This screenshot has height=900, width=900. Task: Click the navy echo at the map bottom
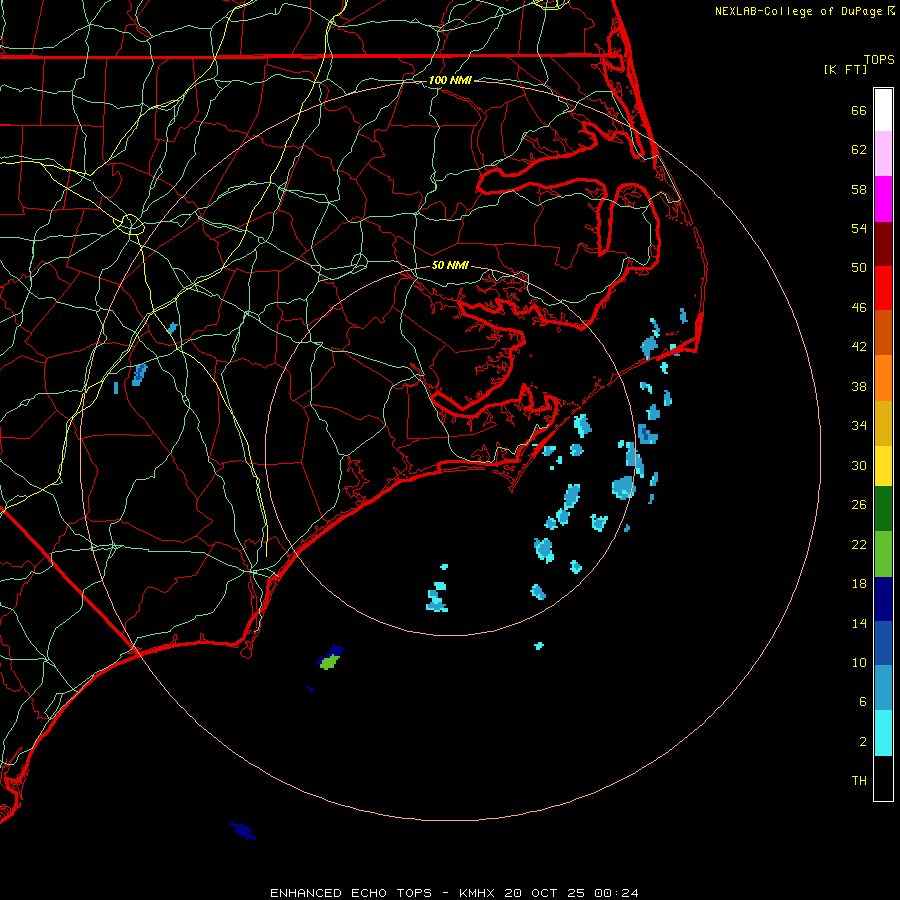(x=243, y=831)
